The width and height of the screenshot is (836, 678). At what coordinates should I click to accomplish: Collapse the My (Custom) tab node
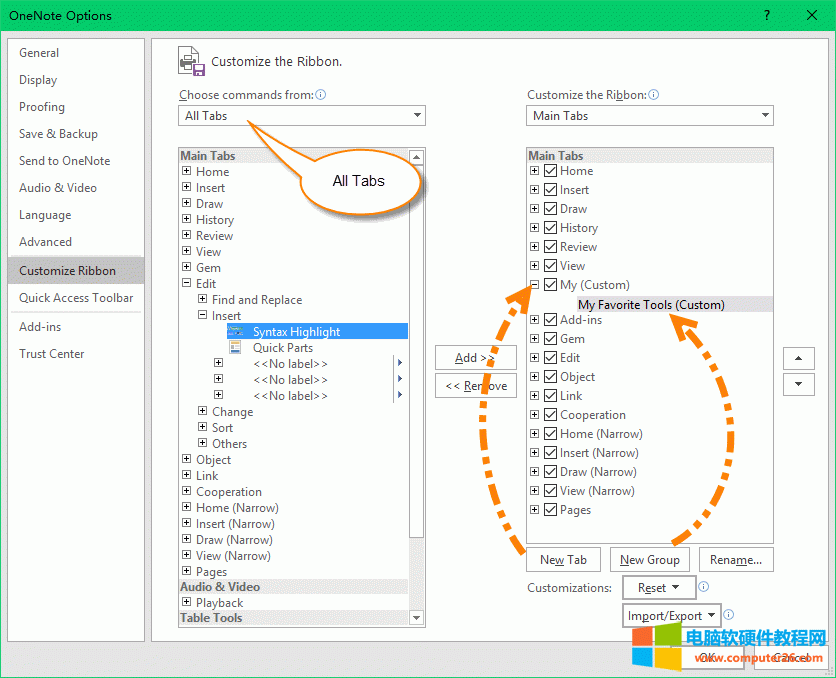pos(535,285)
